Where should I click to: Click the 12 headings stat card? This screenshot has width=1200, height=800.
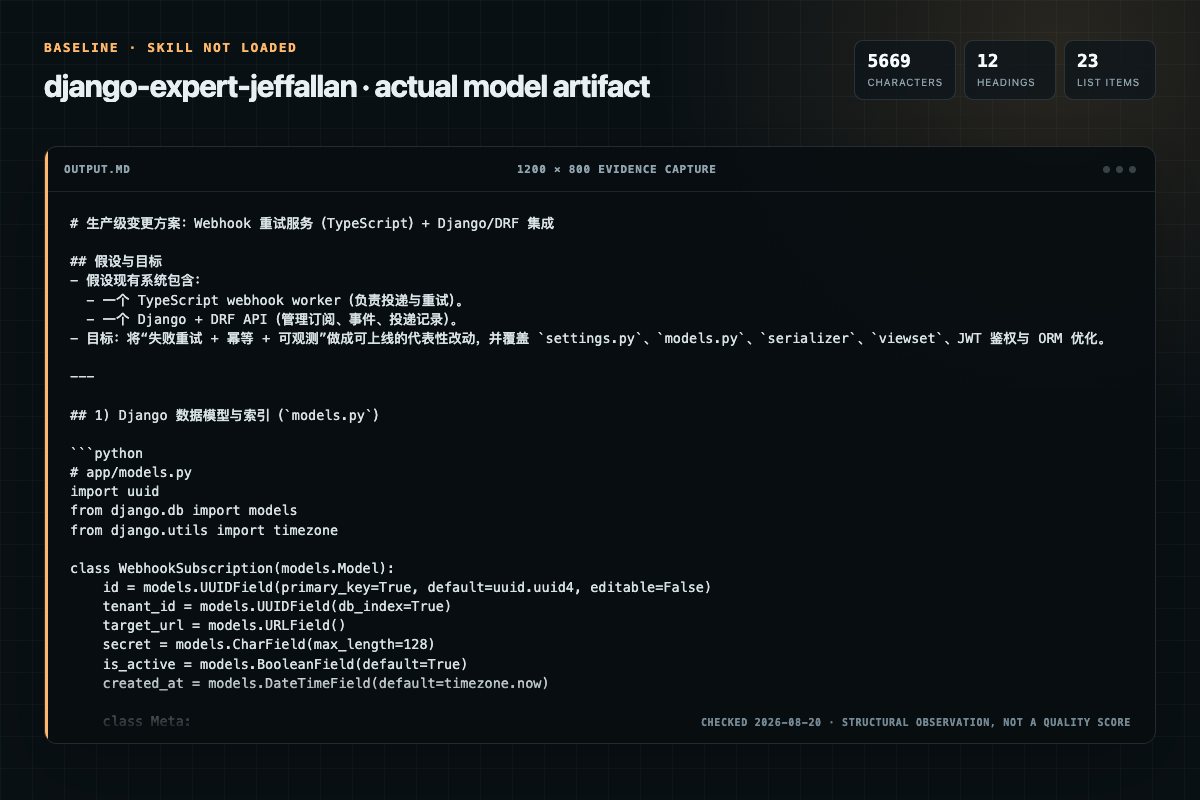pos(1009,70)
